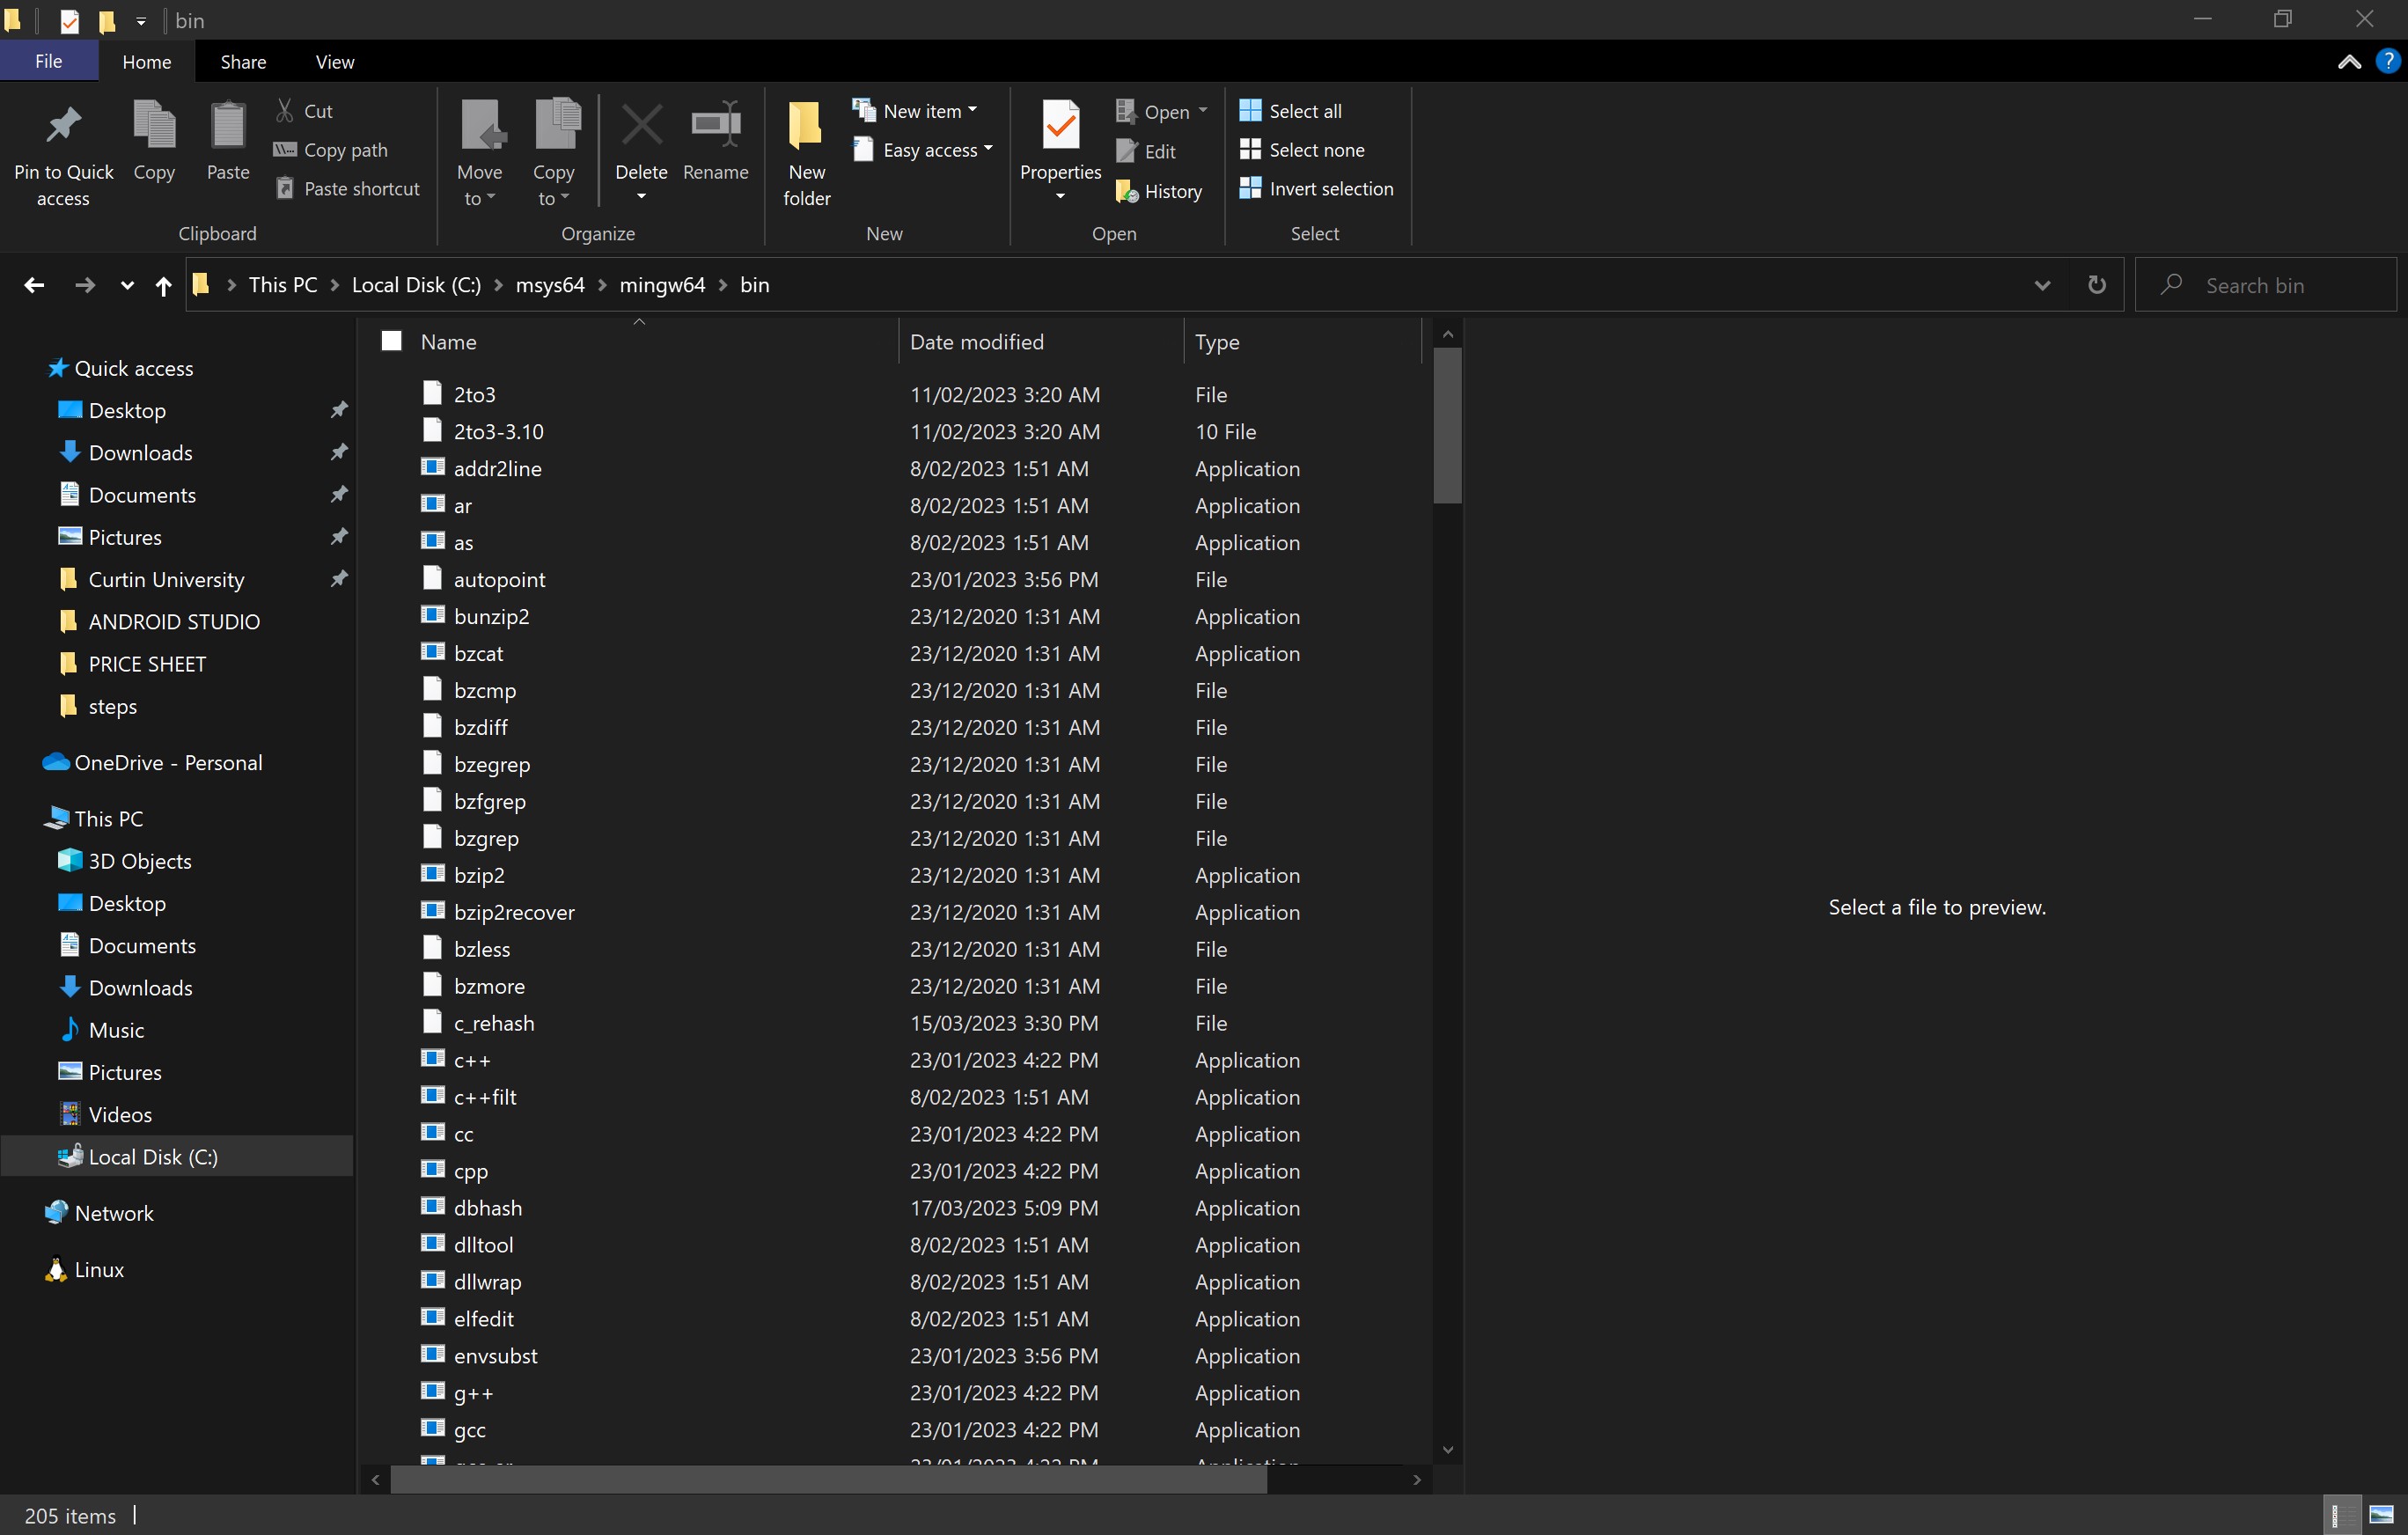Click Pin to Quick access icon
The height and width of the screenshot is (1535, 2408).
coord(63,125)
